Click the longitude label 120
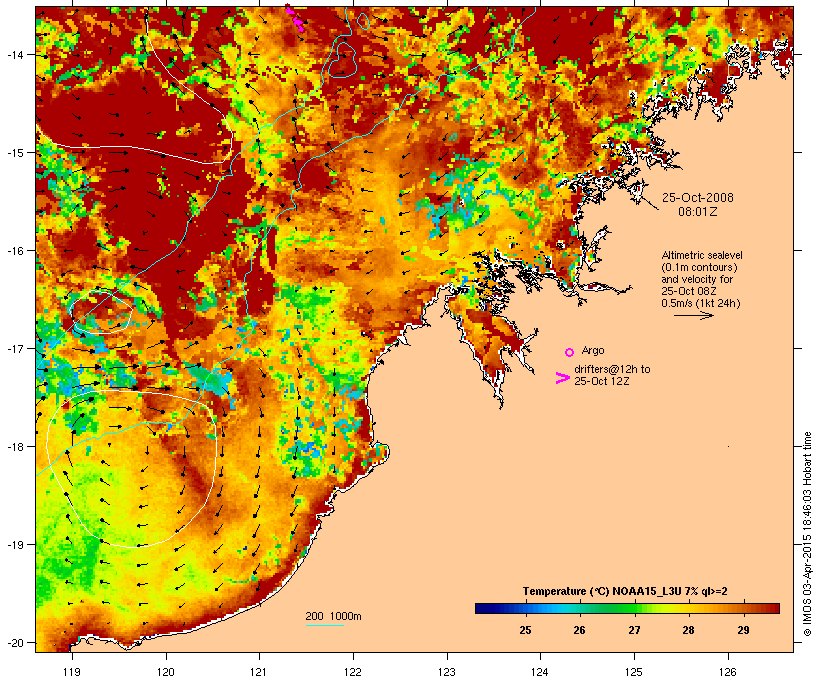The image size is (820, 680). (166, 672)
